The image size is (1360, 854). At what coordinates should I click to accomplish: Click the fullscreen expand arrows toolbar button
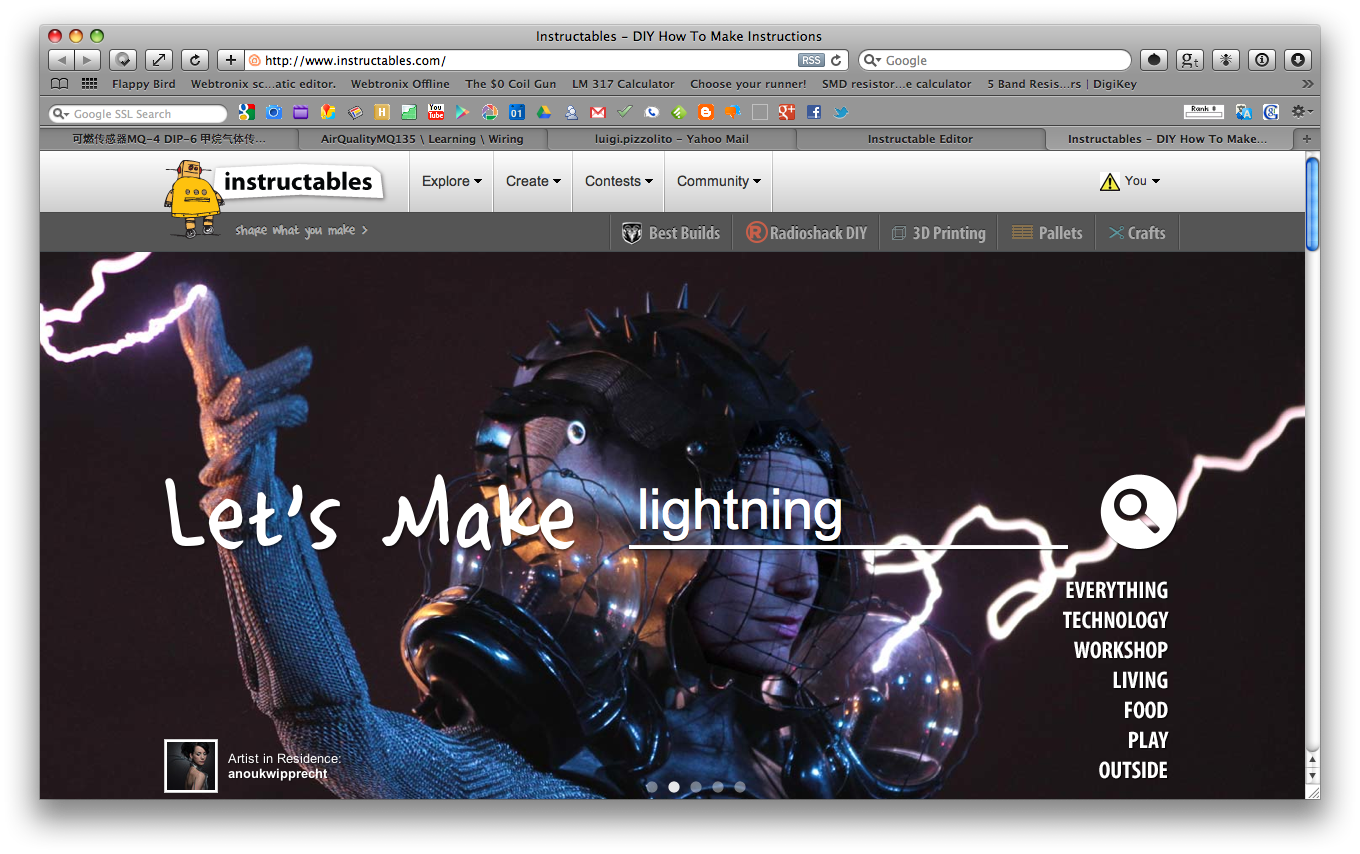[x=158, y=60]
